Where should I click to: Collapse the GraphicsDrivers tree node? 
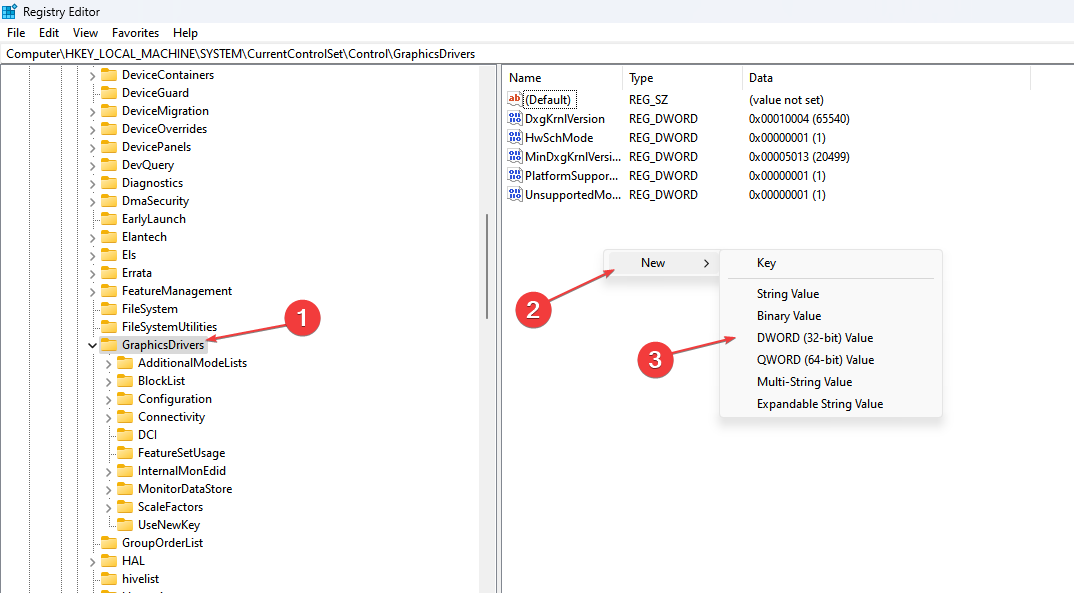coord(92,345)
